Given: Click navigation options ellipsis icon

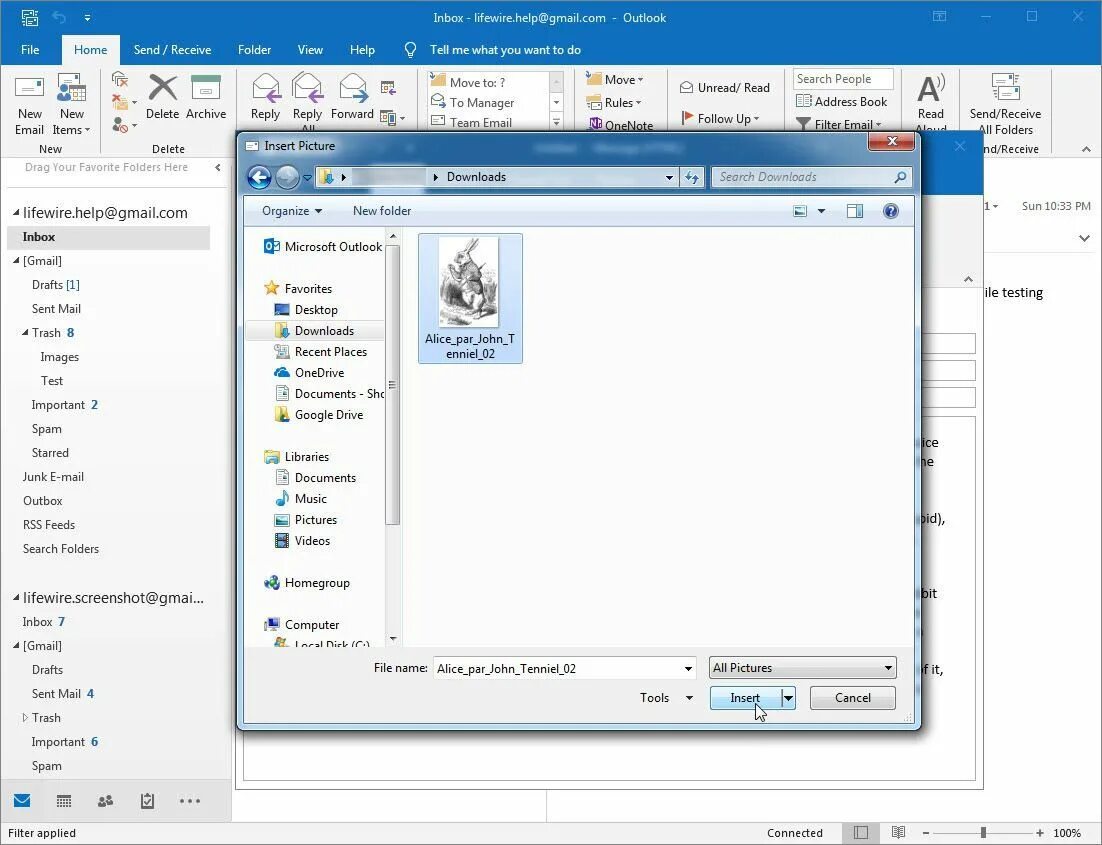Looking at the screenshot, I should [190, 801].
